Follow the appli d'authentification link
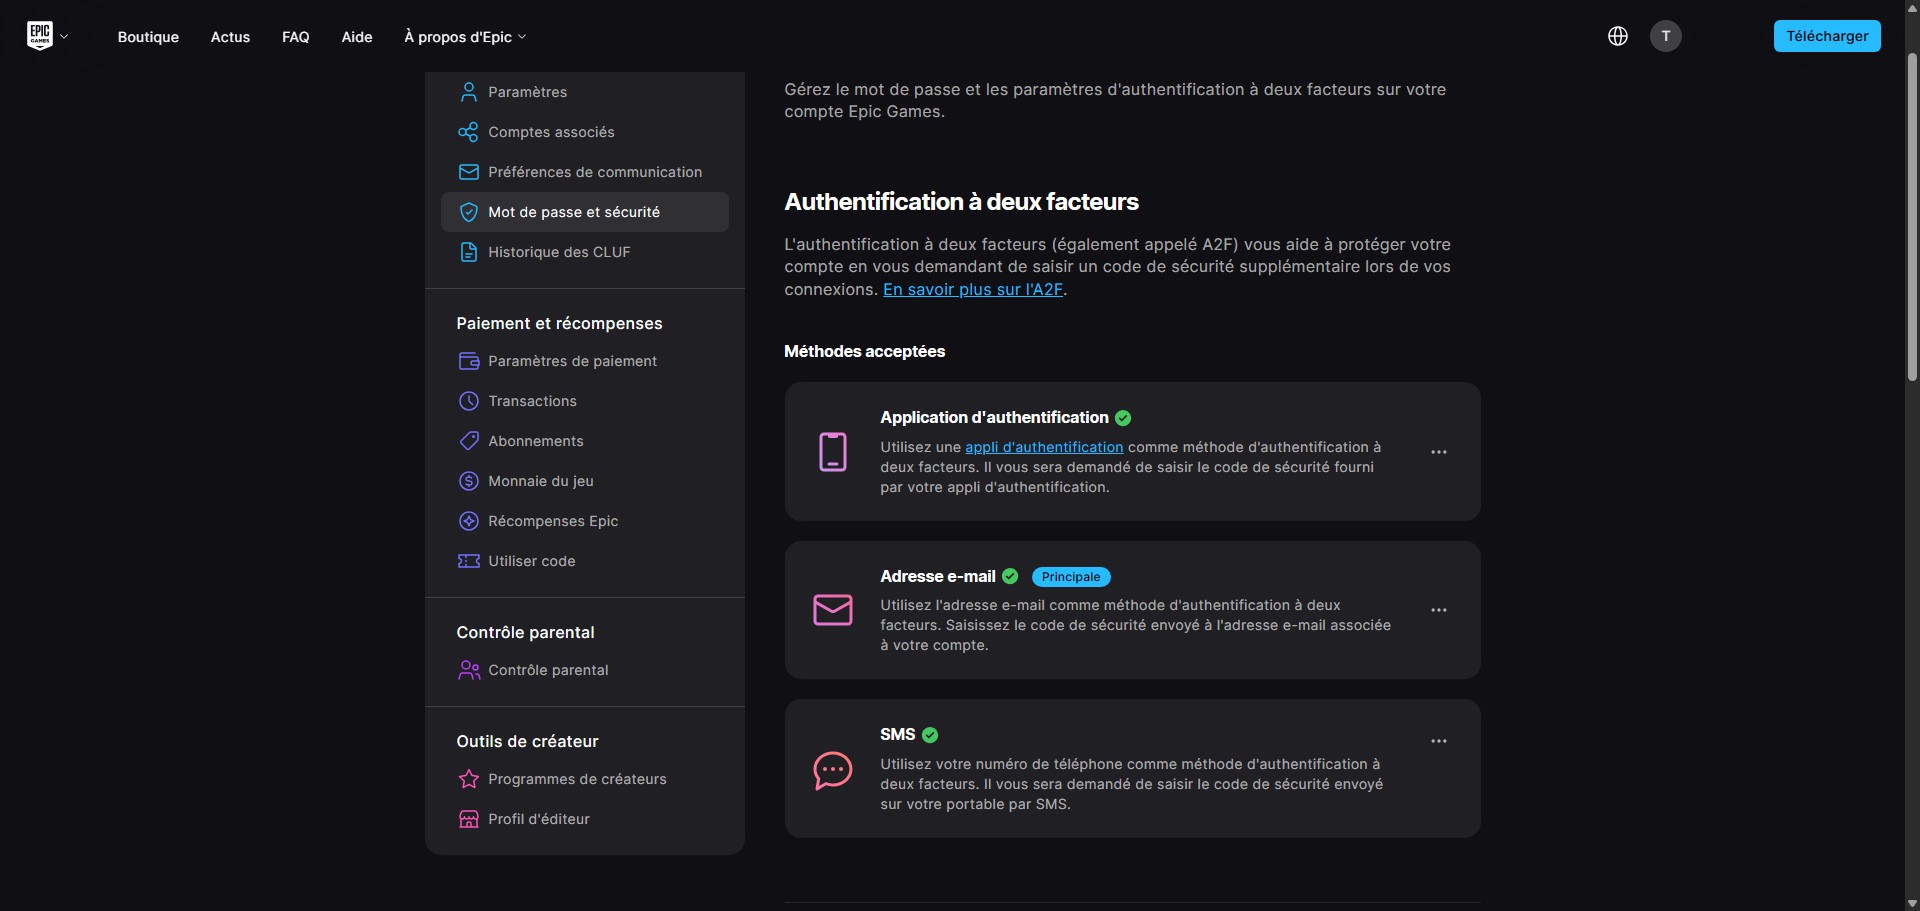Viewport: 1920px width, 911px height. [x=1043, y=447]
